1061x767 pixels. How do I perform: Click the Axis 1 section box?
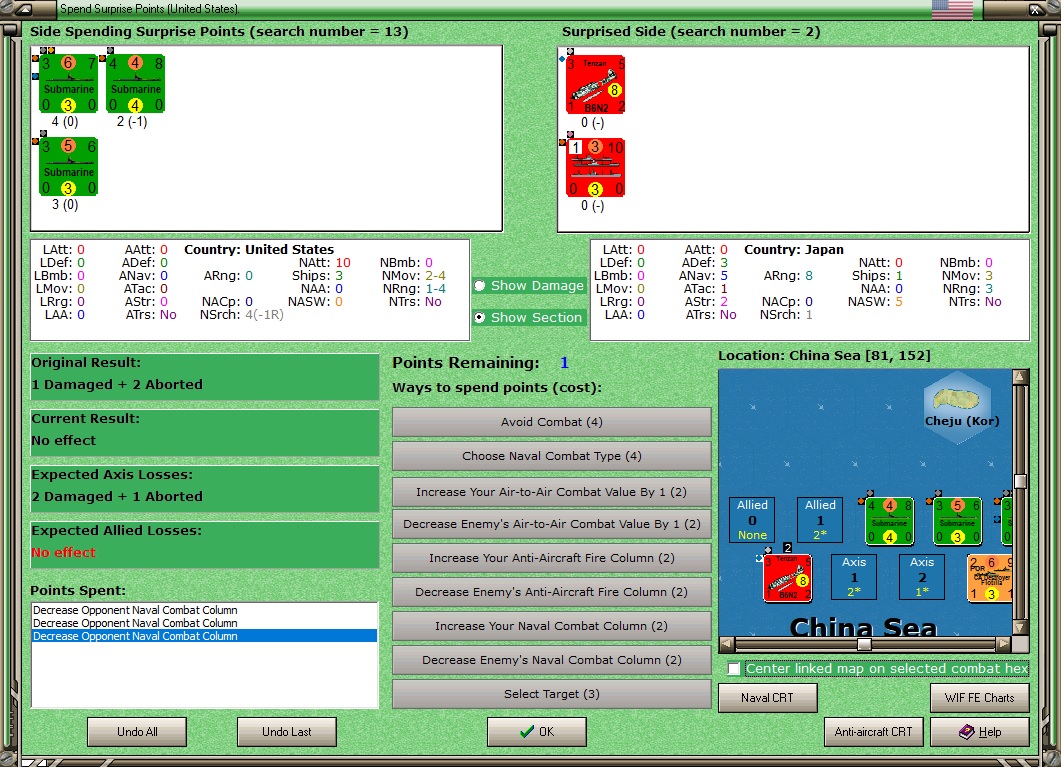coord(854,576)
